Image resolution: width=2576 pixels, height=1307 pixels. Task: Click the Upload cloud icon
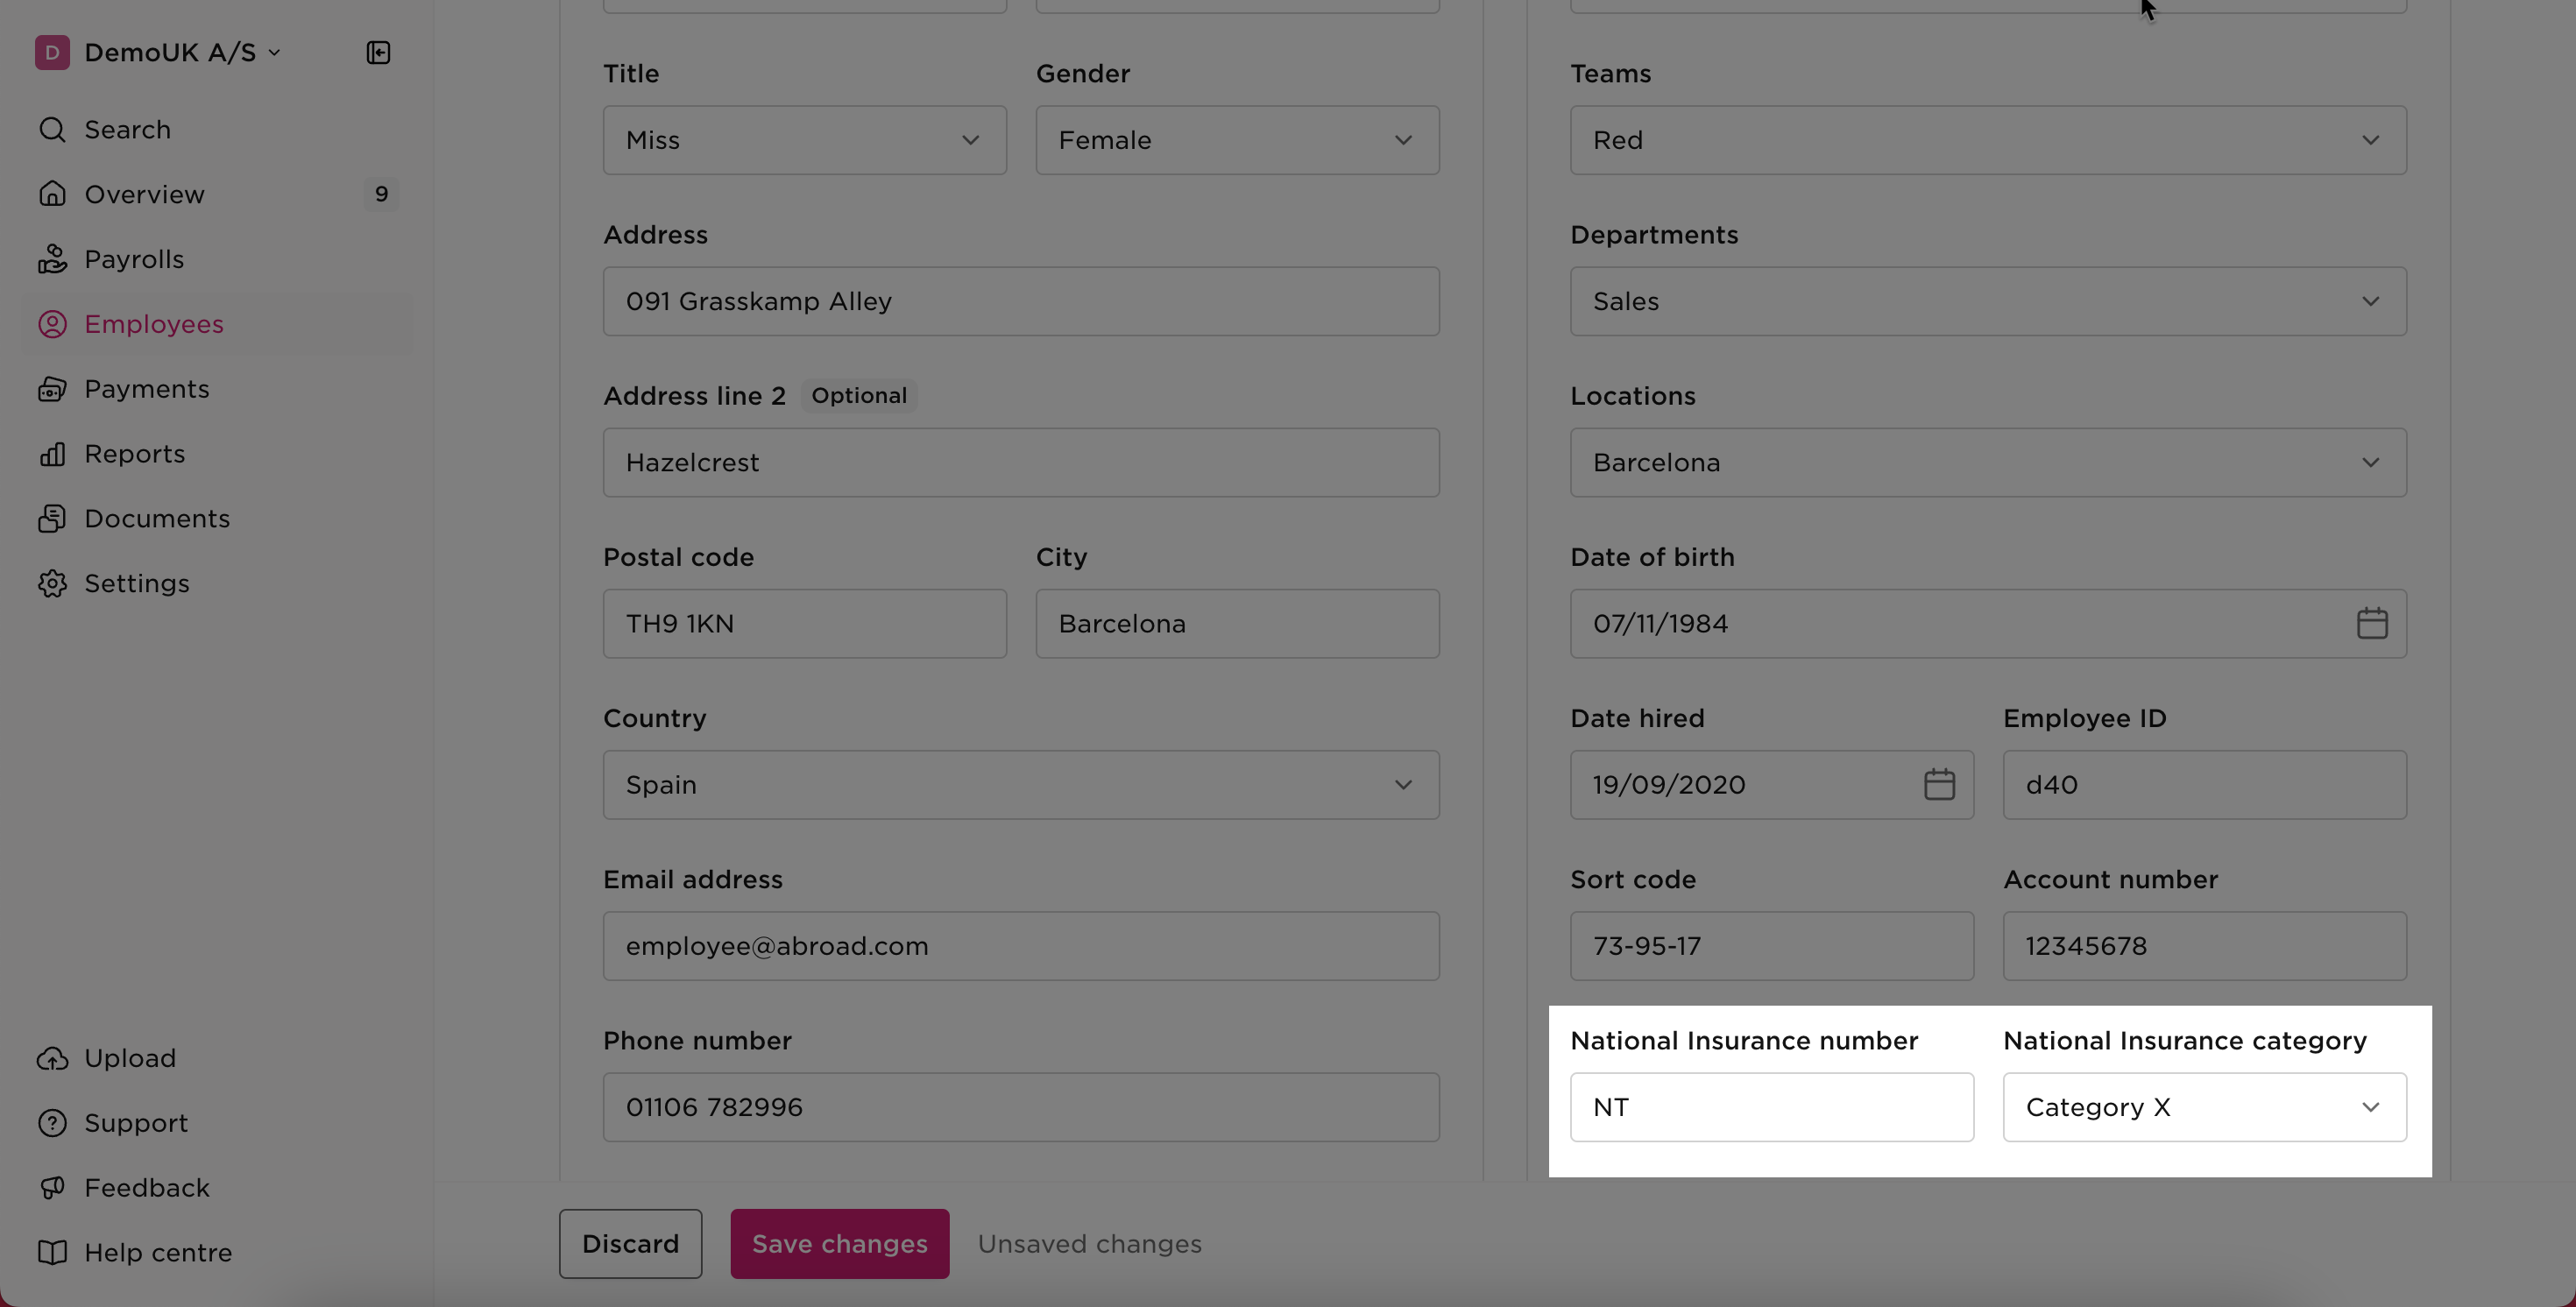pos(52,1058)
